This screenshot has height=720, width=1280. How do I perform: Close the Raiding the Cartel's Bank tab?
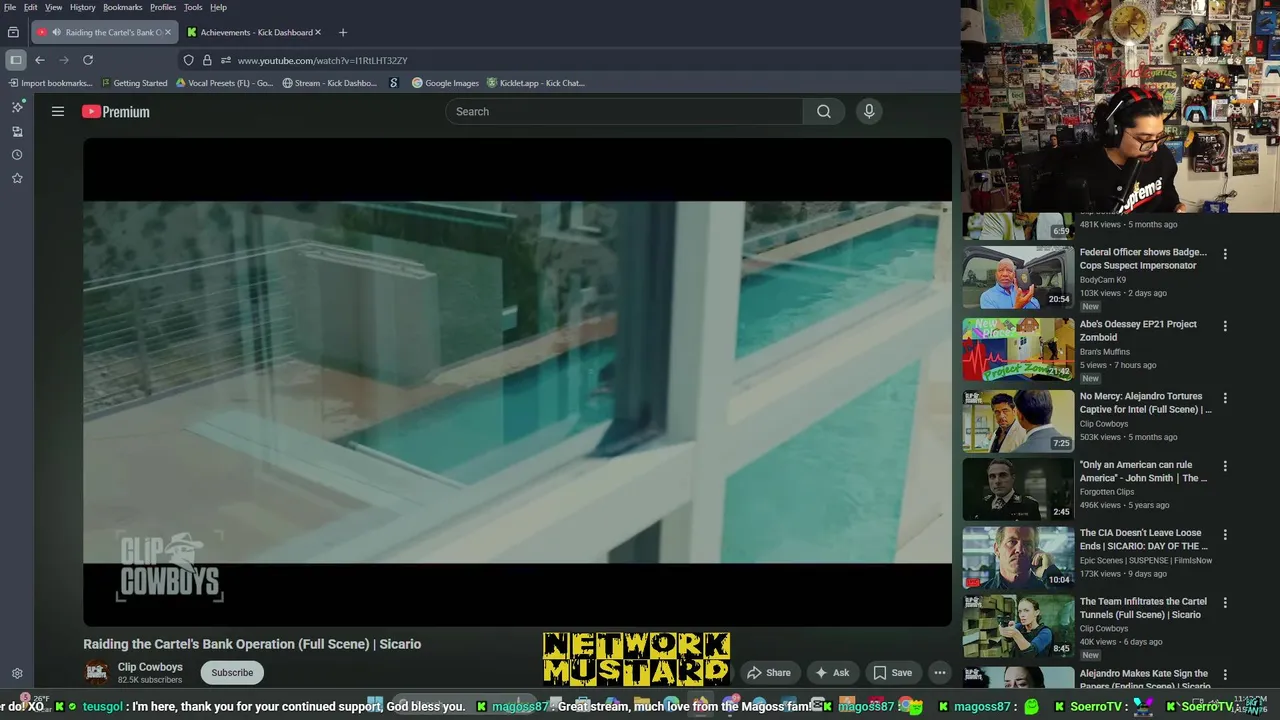point(168,32)
